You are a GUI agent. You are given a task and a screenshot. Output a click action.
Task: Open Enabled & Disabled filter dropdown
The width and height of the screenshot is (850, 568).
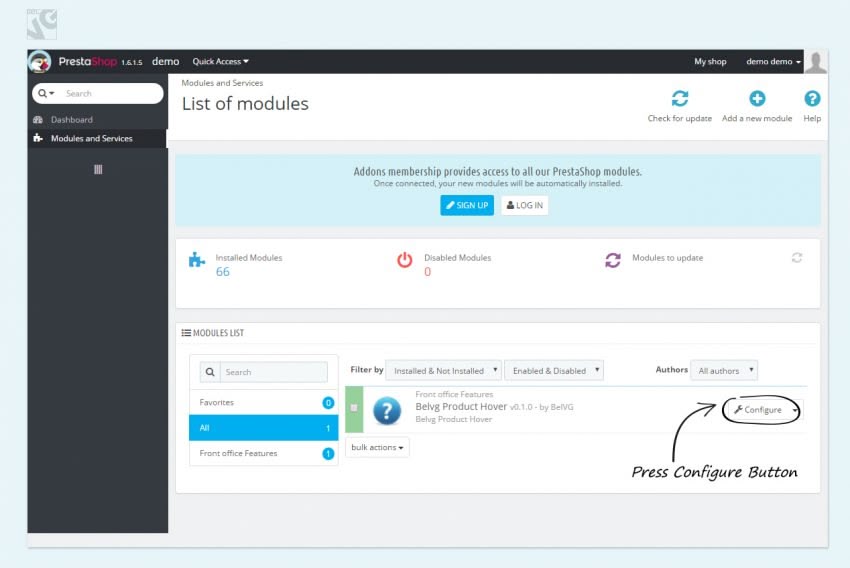554,371
